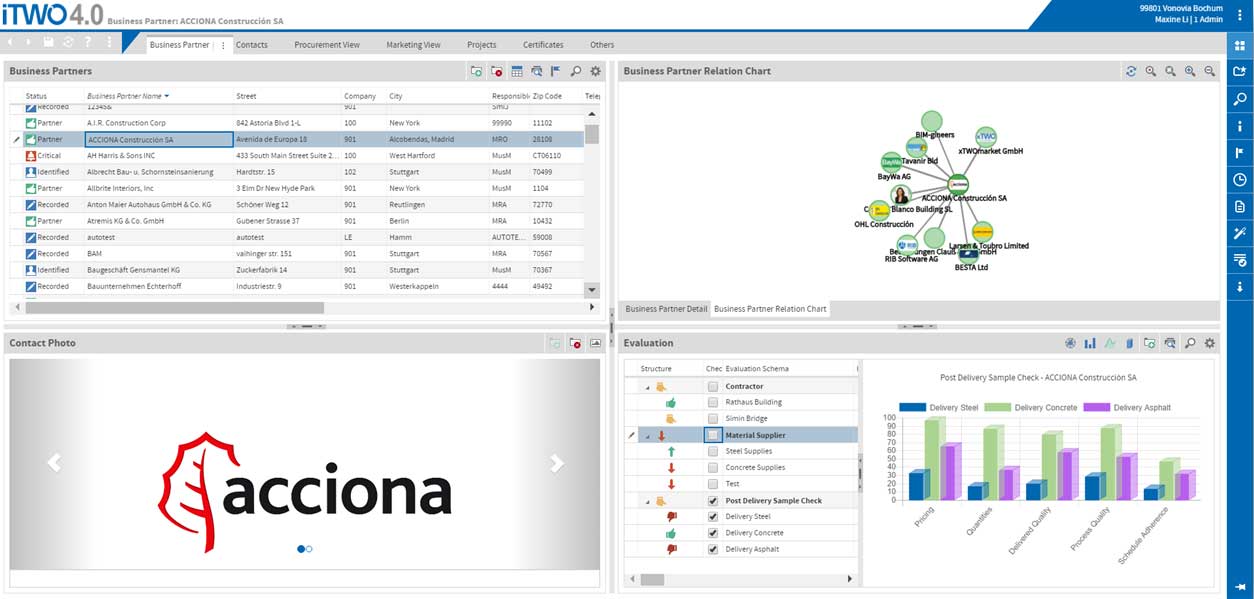Click the save icon in top toolbar

[x=48, y=42]
